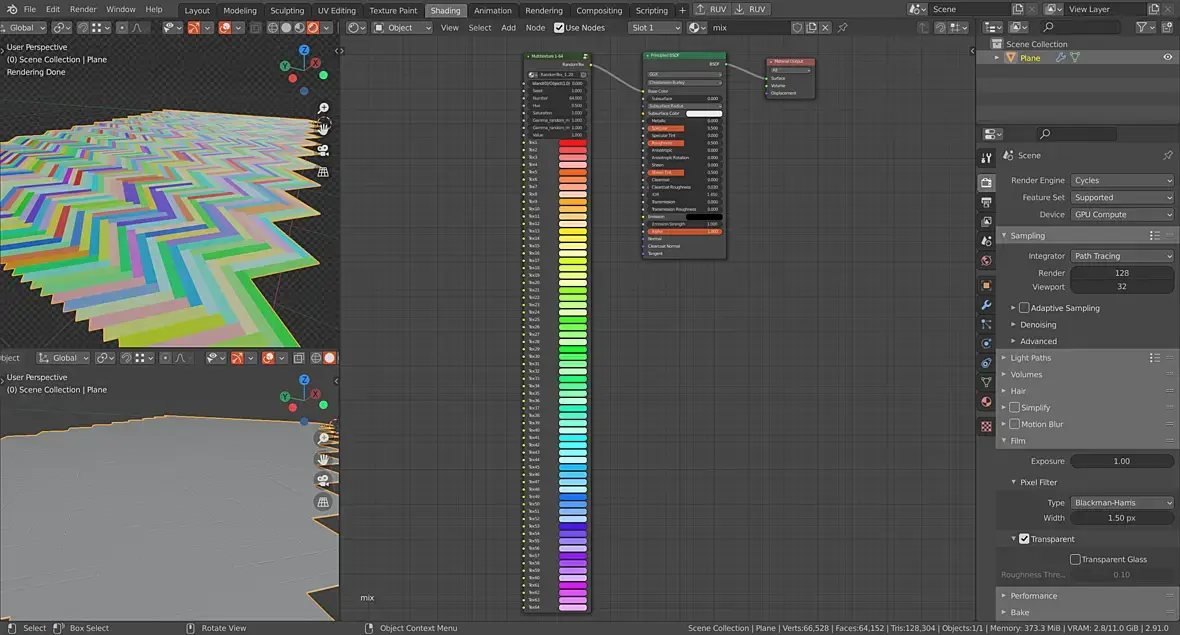Switch to the Texture Paint workspace tab
Viewport: 1180px width, 635px height.
click(393, 11)
